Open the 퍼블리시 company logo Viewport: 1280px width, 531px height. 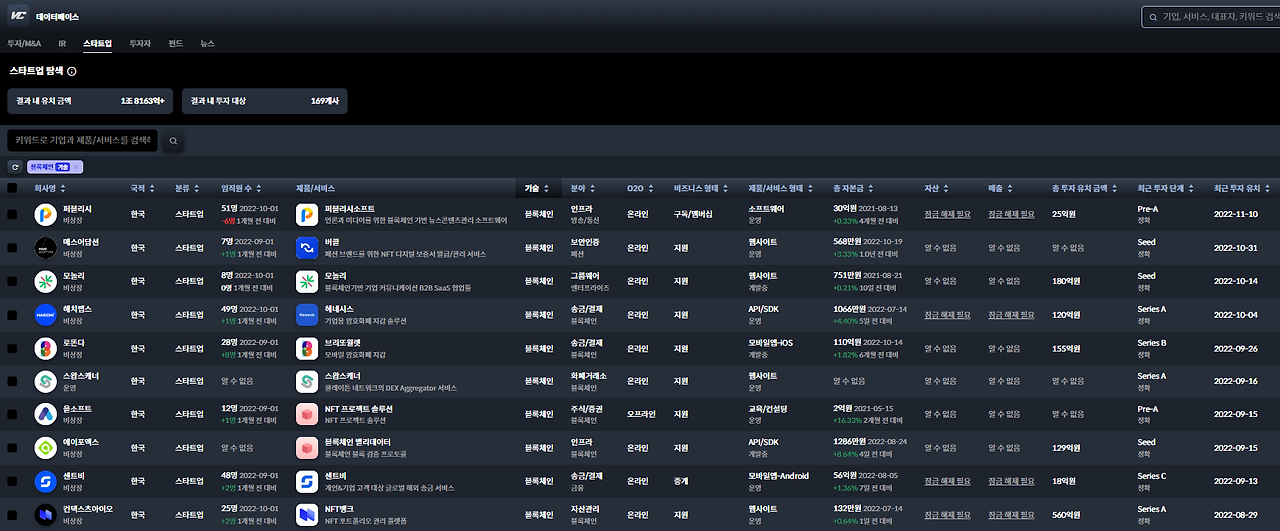[x=46, y=214]
